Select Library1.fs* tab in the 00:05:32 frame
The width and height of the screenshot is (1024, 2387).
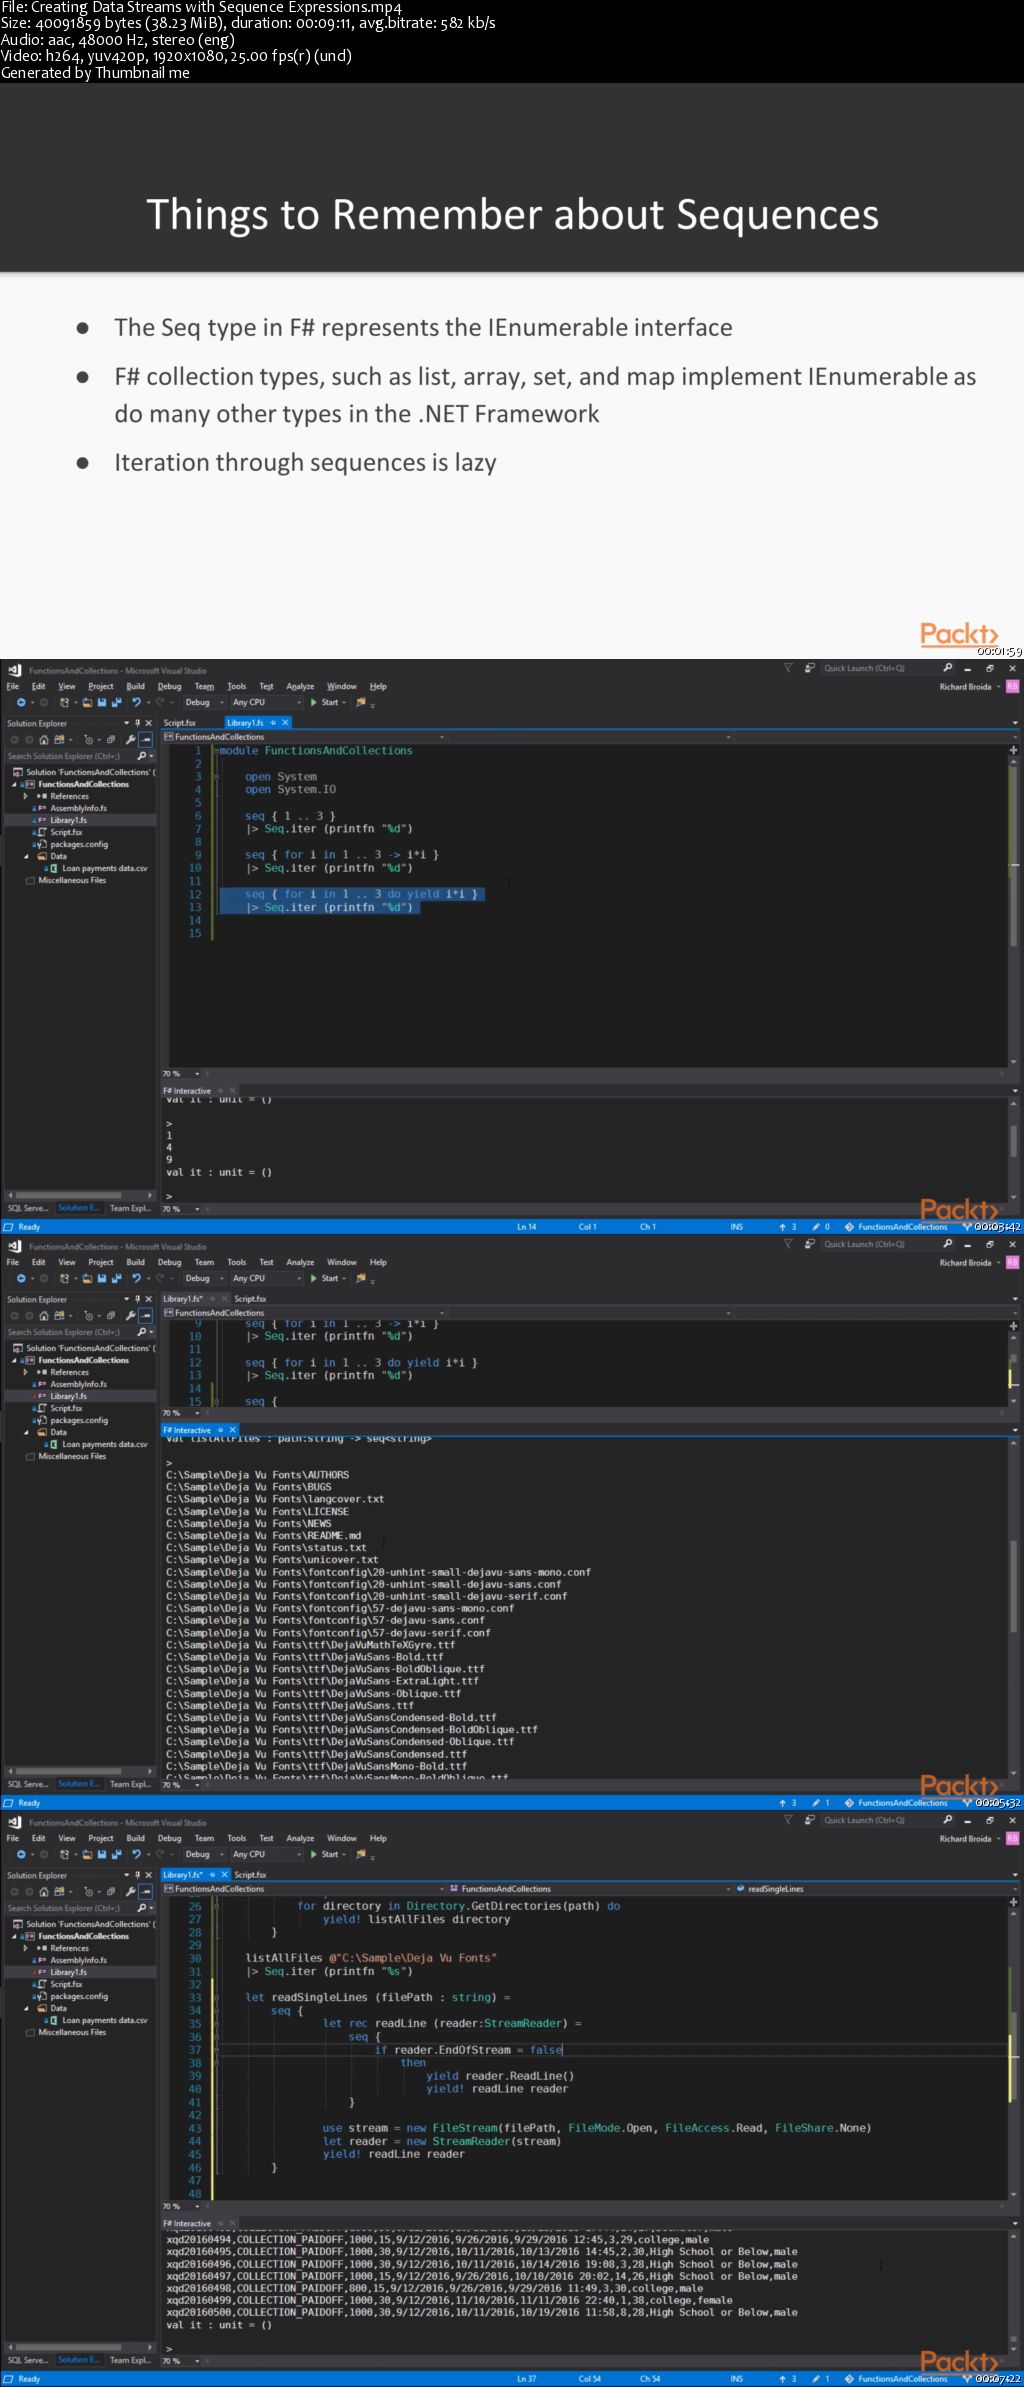[x=183, y=1298]
